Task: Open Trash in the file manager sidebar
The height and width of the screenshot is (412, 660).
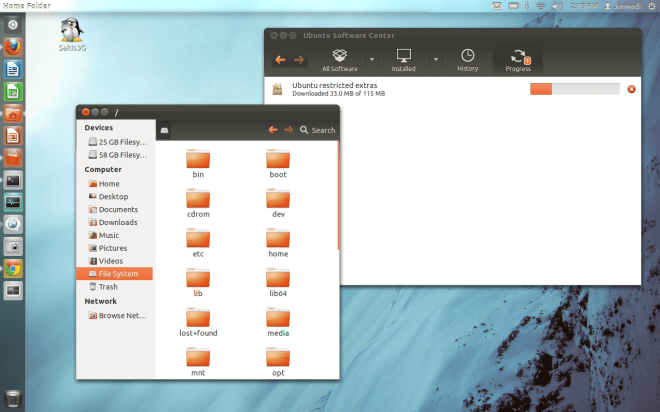Action: (103, 287)
